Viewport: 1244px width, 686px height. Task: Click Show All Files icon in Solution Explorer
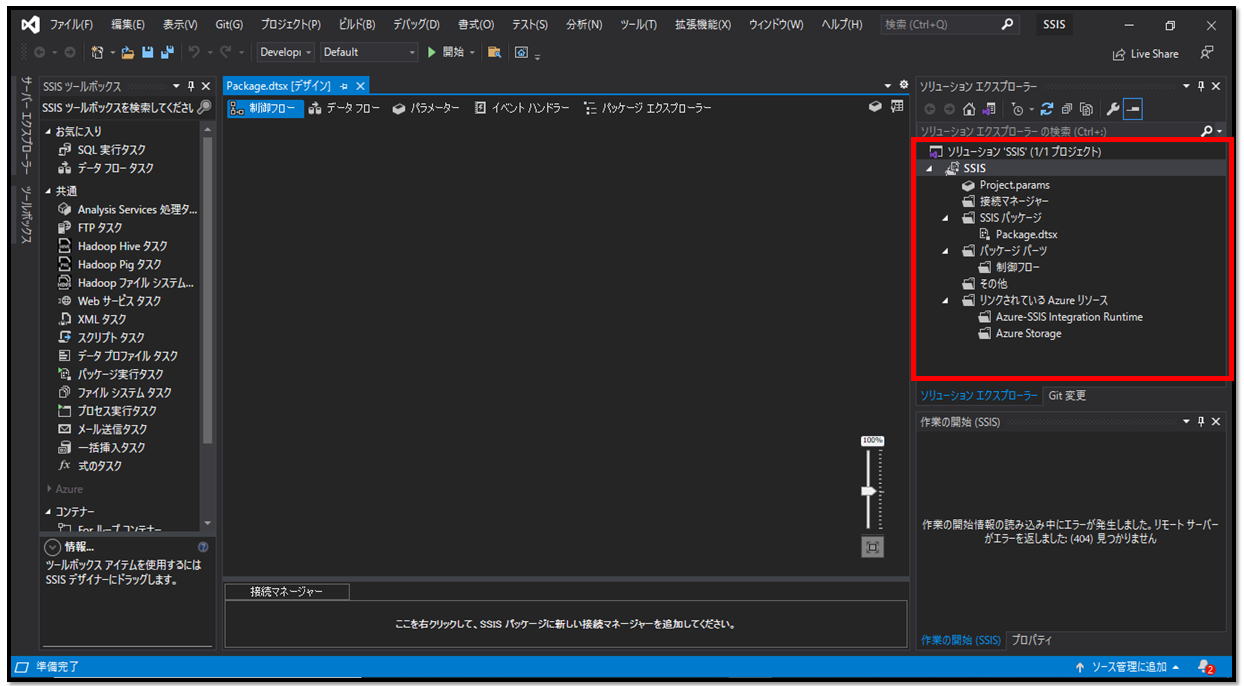click(1086, 109)
